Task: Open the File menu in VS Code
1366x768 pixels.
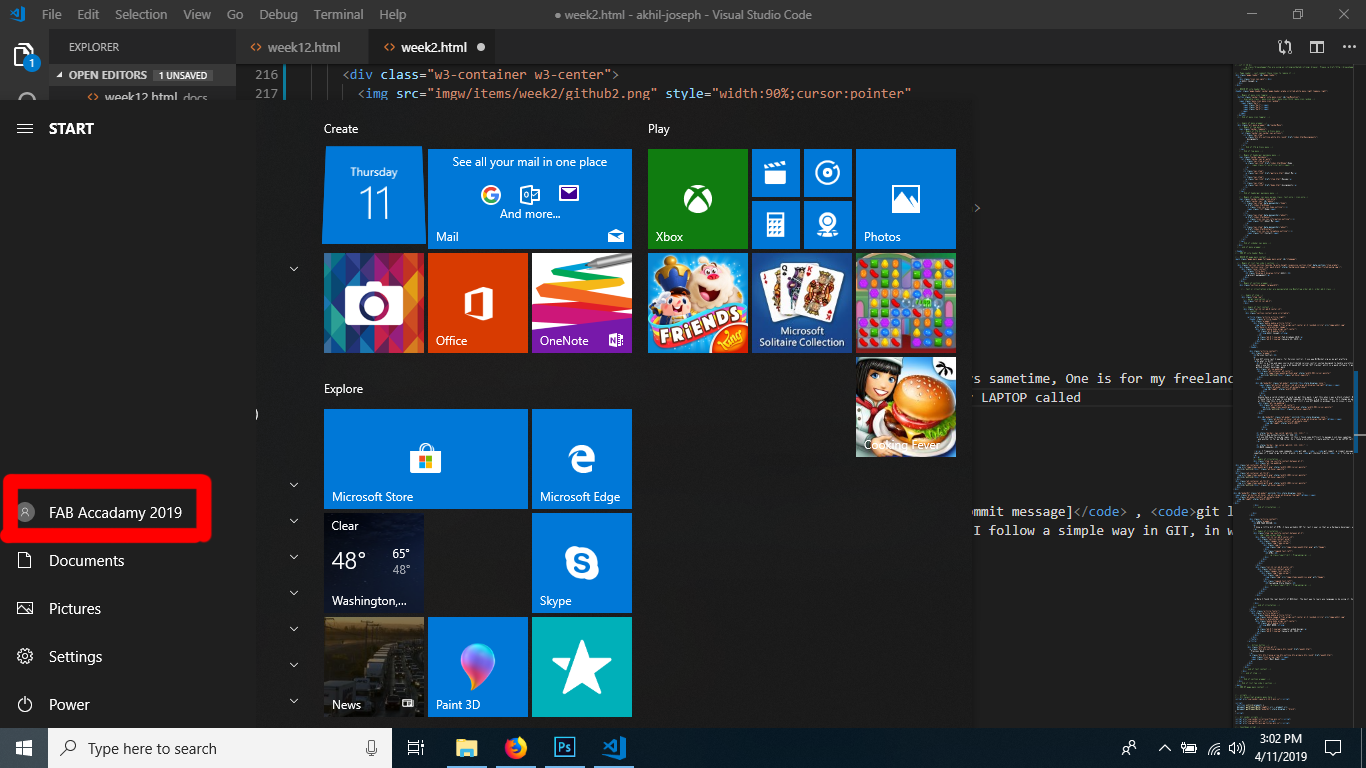Action: pyautogui.click(x=52, y=15)
